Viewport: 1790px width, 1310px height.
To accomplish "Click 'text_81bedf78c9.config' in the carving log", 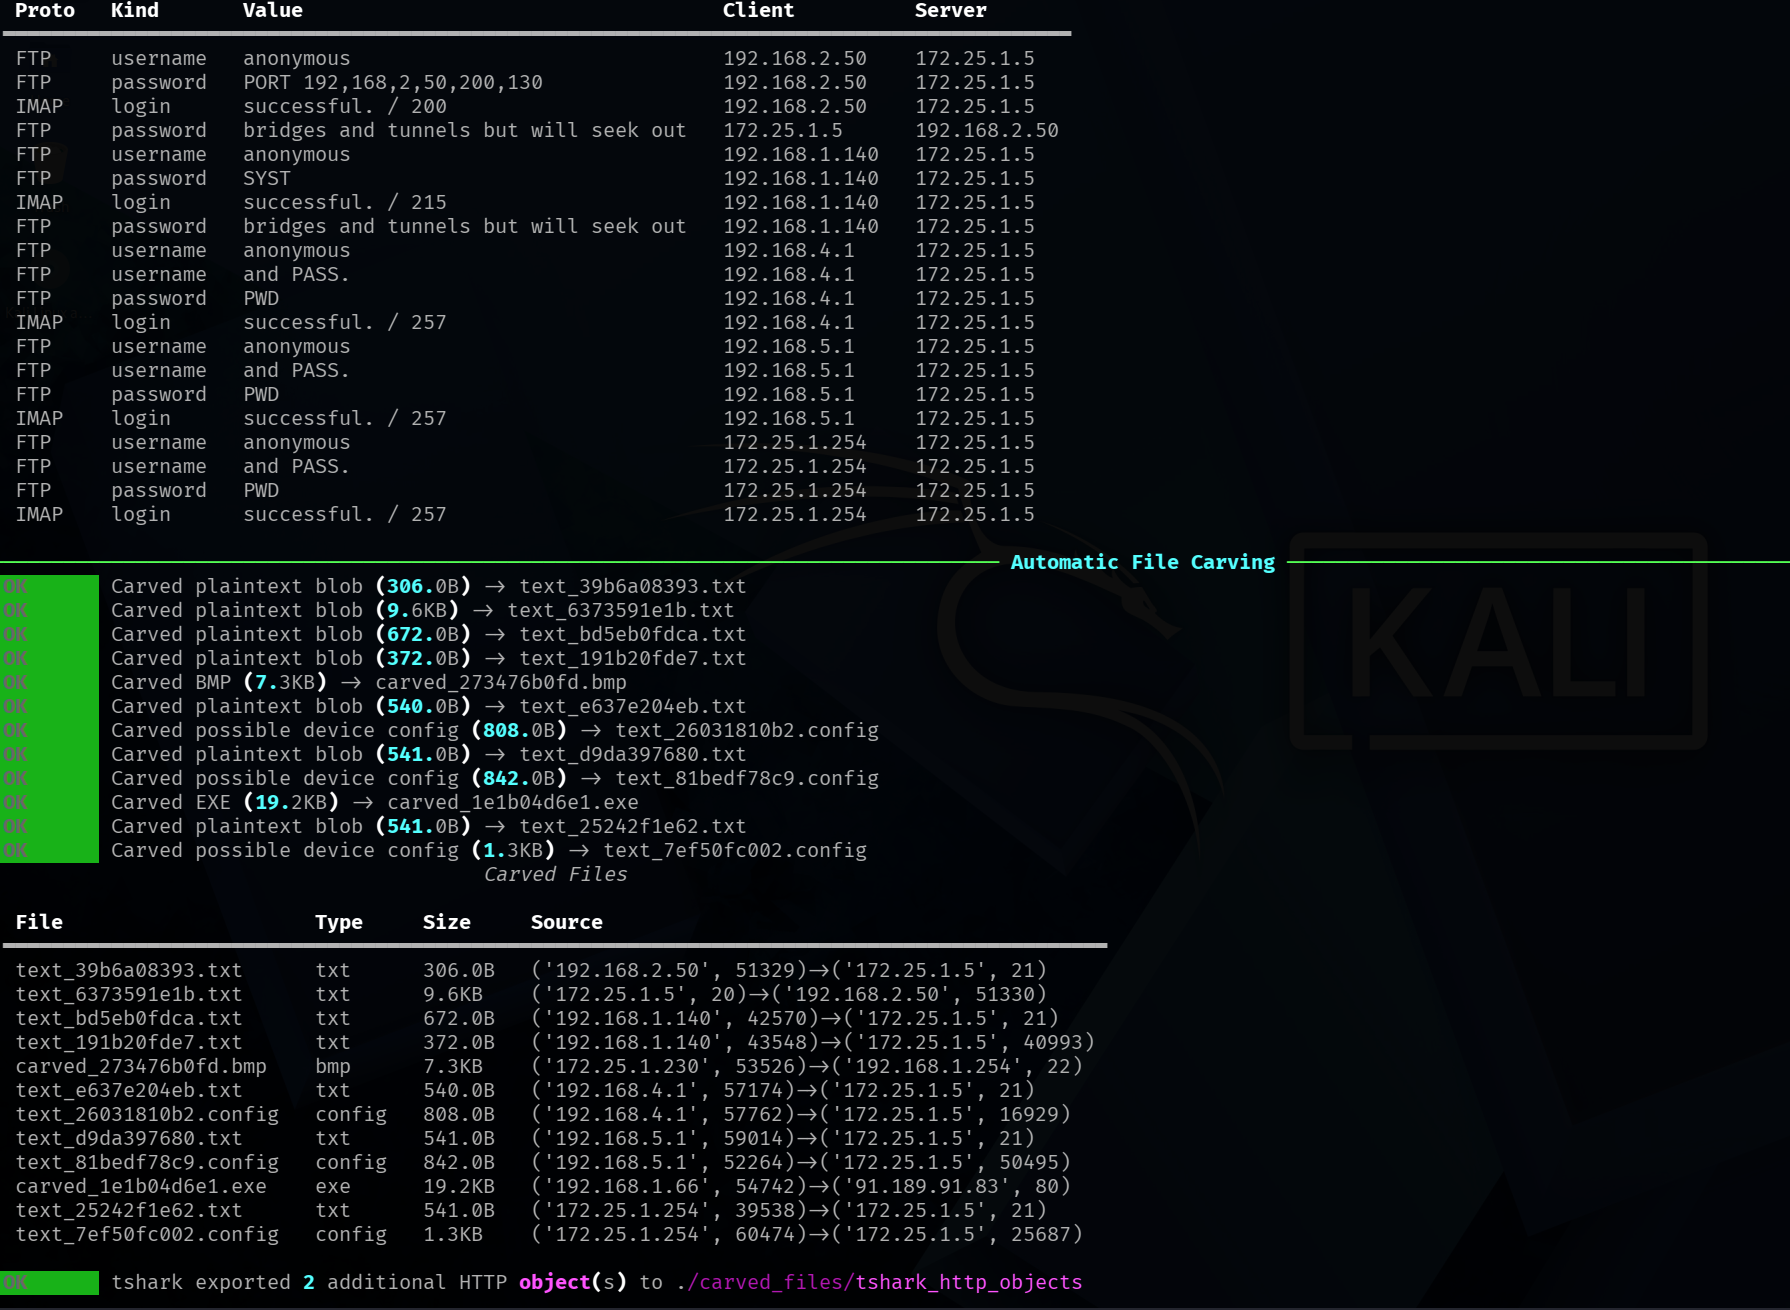I will click(x=747, y=779).
